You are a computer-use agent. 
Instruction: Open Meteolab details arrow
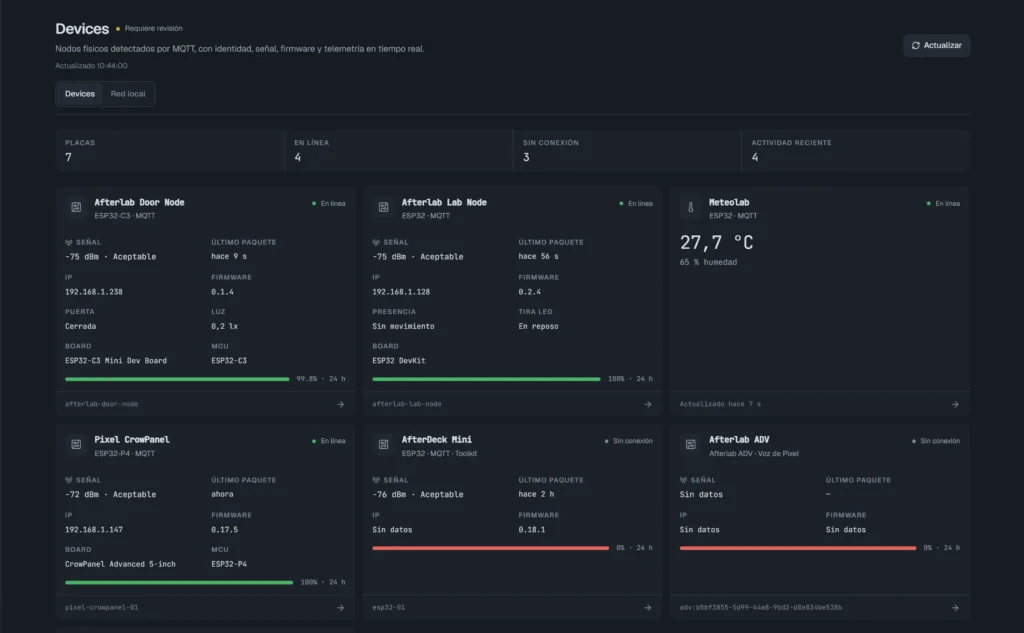pyautogui.click(x=955, y=404)
